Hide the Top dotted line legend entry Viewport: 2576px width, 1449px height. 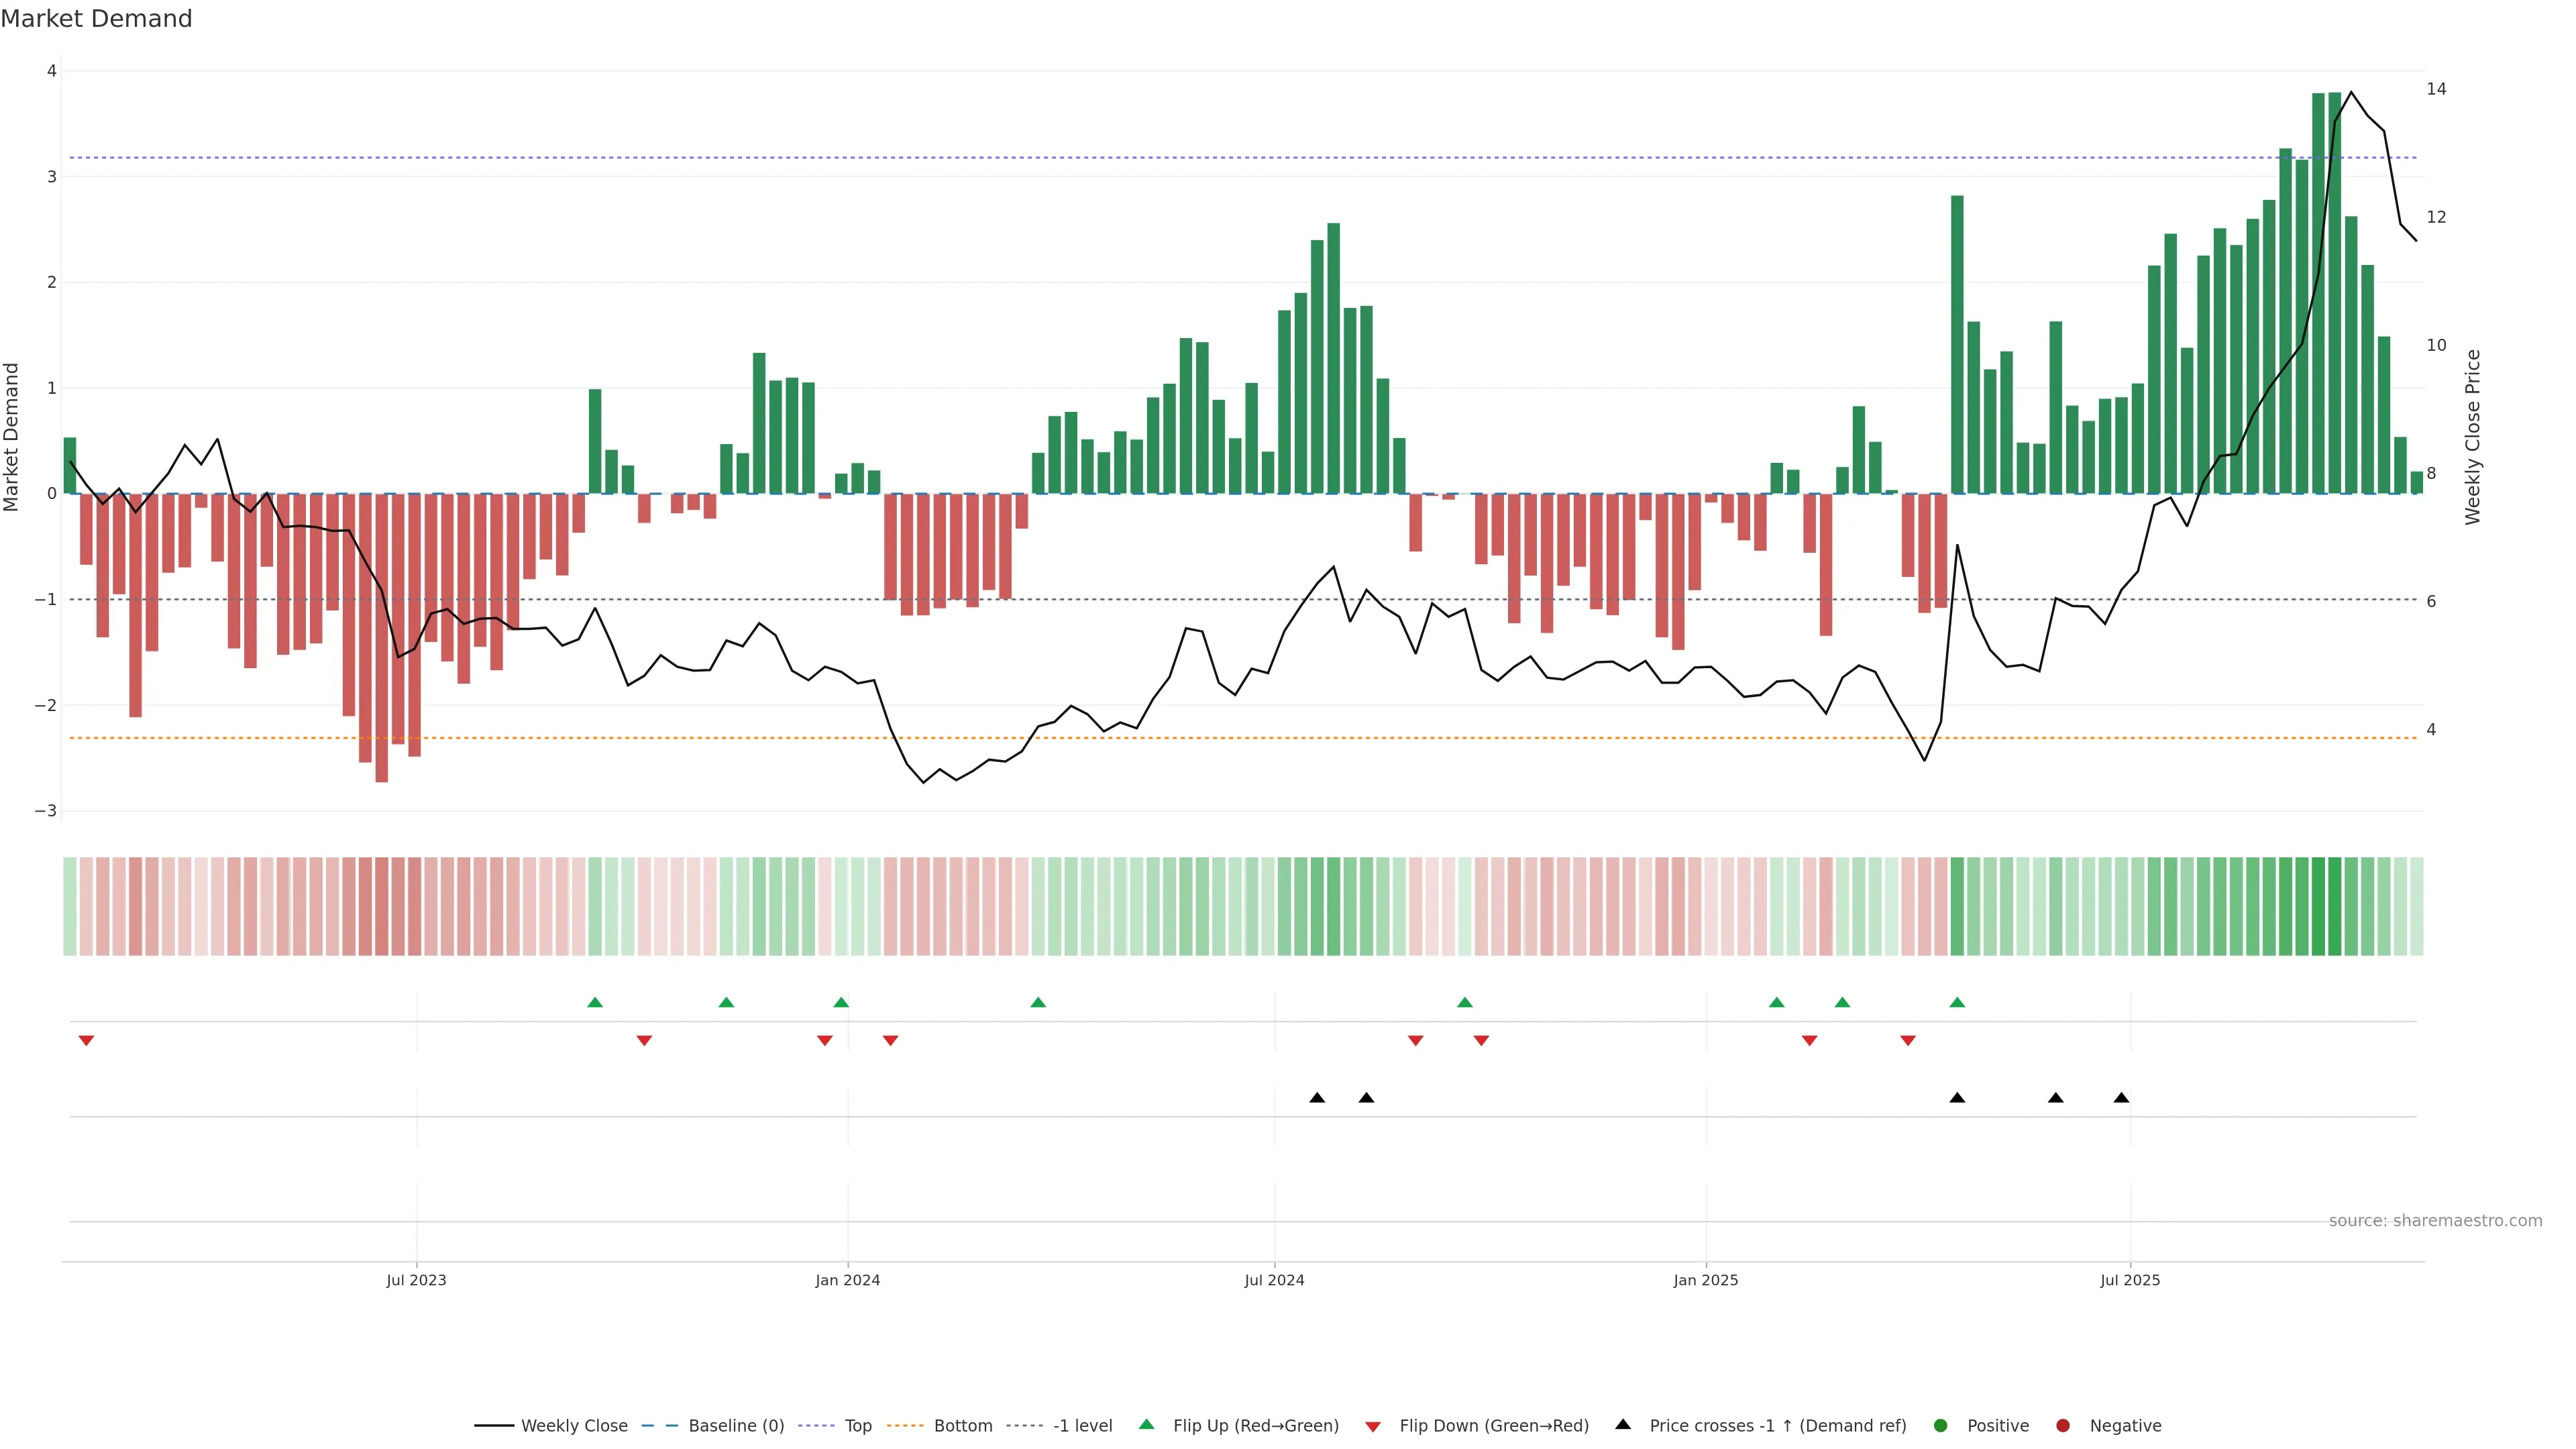857,1426
